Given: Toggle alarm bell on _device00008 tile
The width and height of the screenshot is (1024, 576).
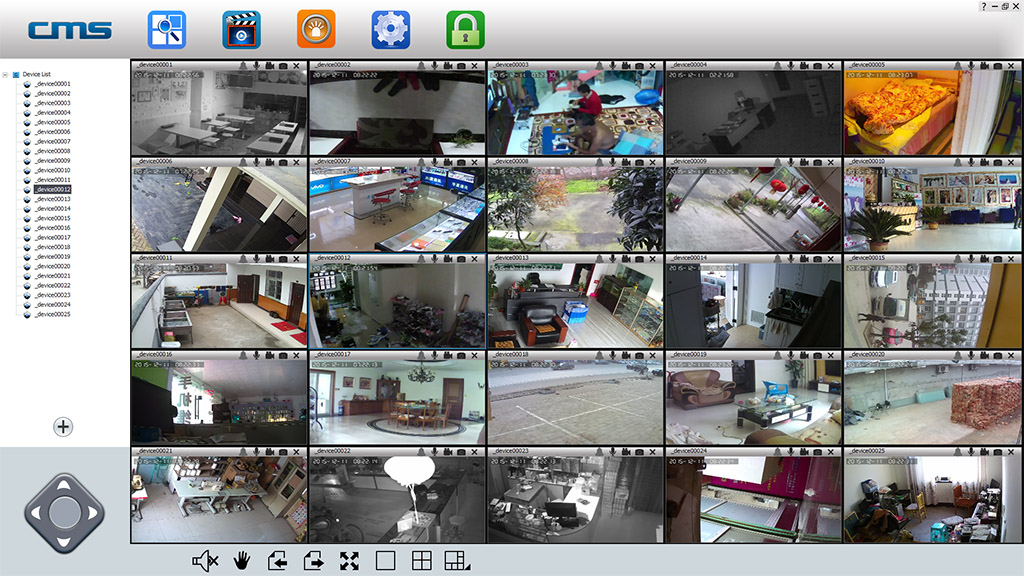Looking at the screenshot, I should [x=599, y=163].
